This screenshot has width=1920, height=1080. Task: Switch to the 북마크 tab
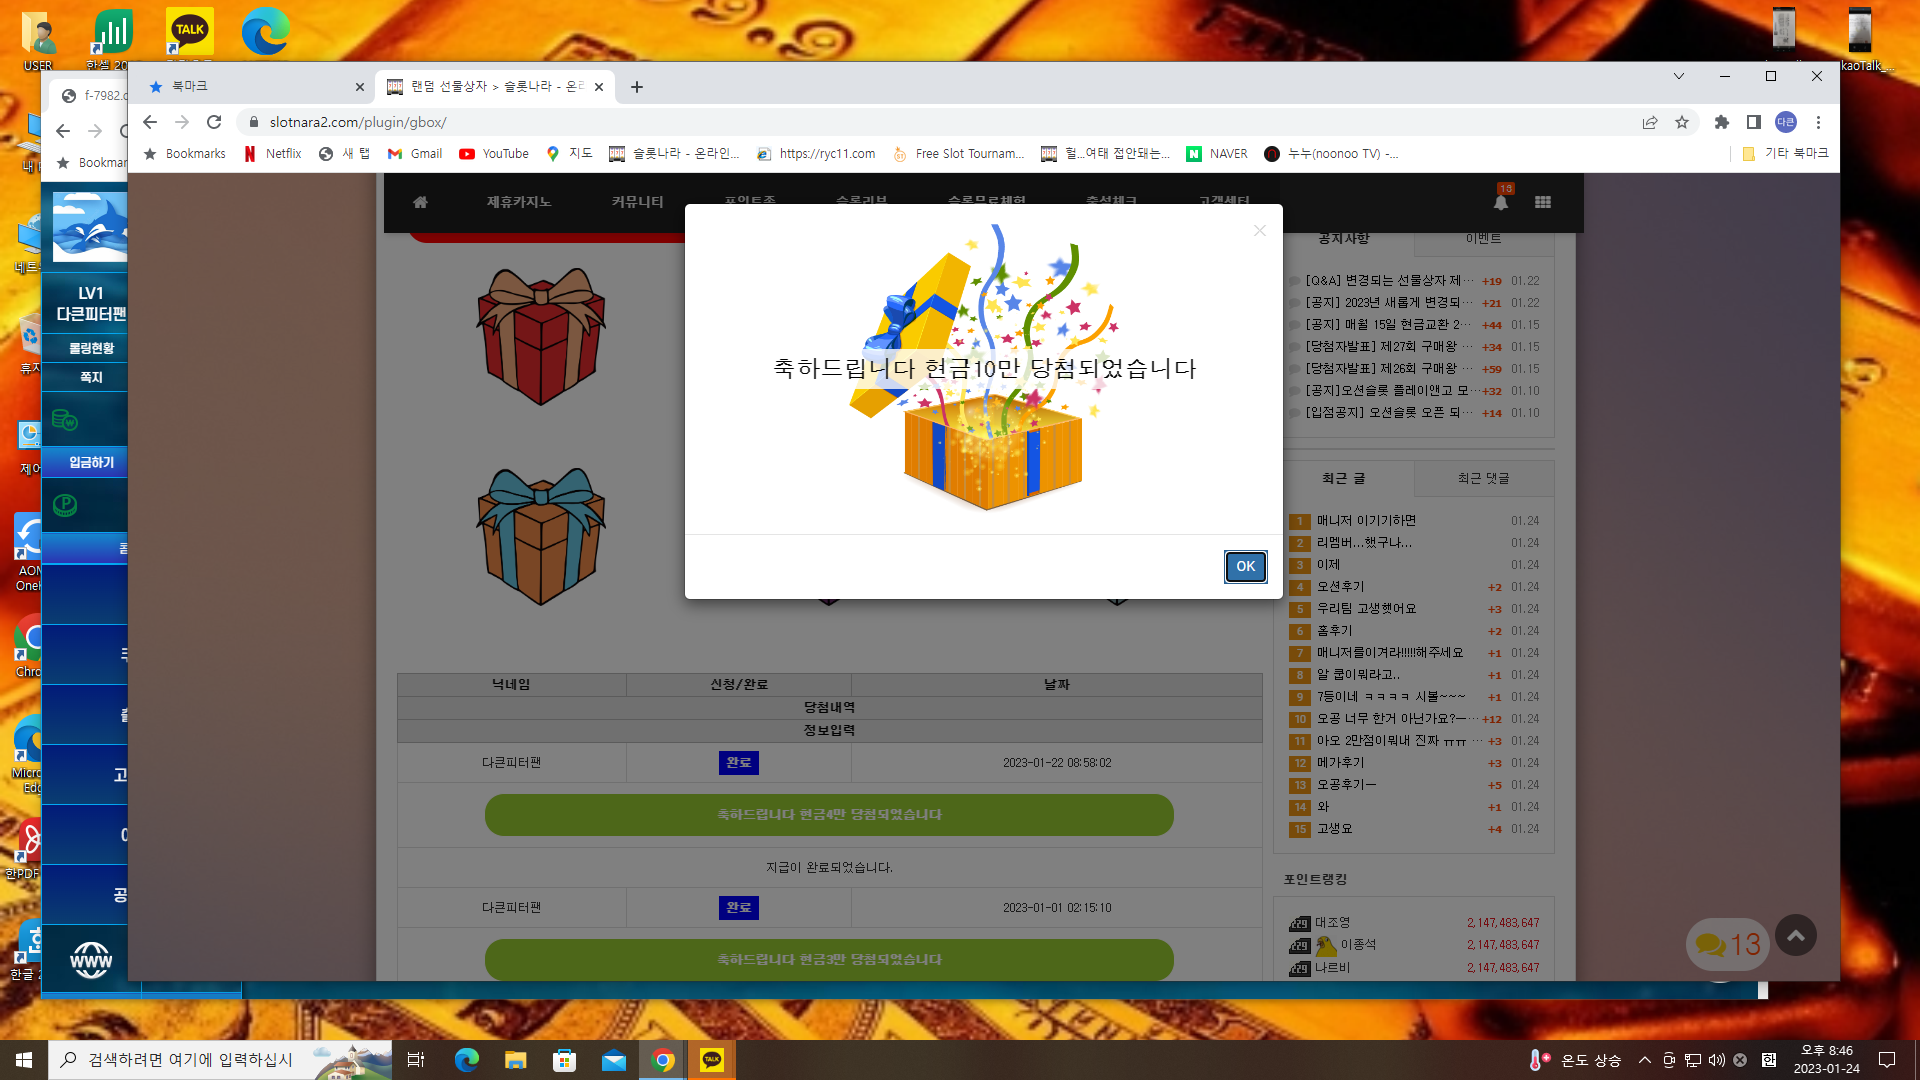point(255,87)
